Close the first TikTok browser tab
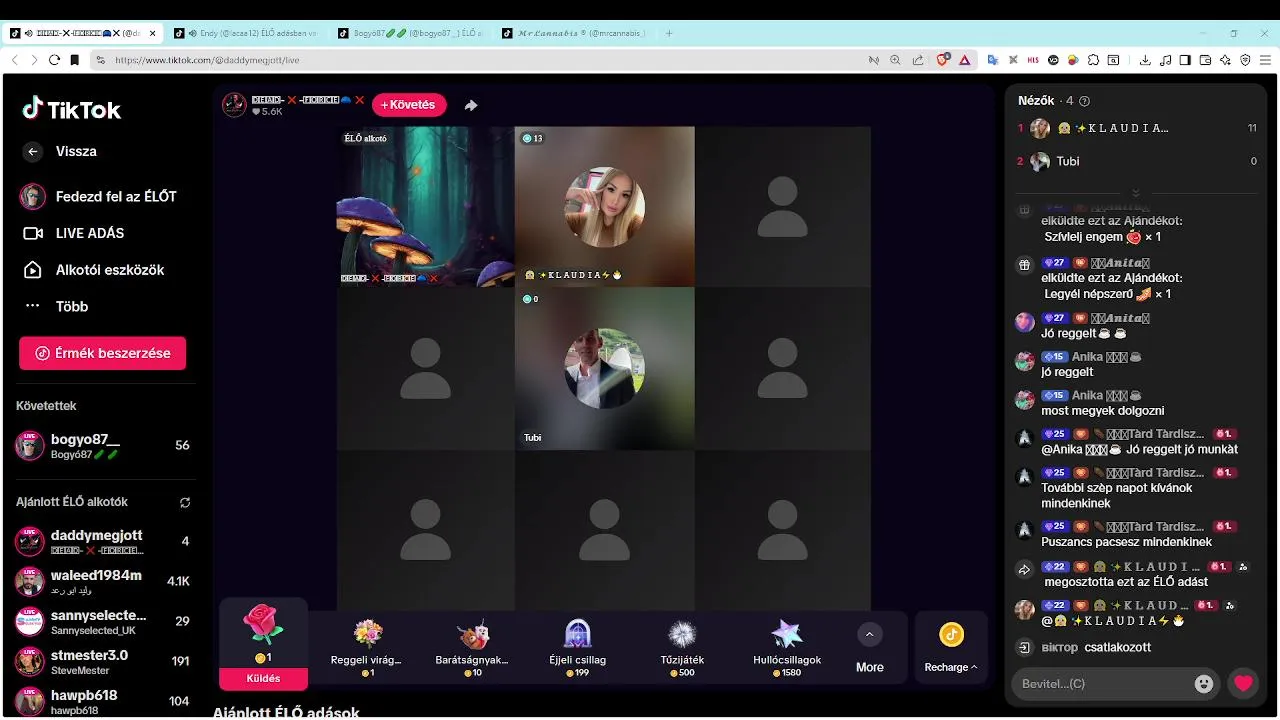1280x720 pixels. [153, 33]
